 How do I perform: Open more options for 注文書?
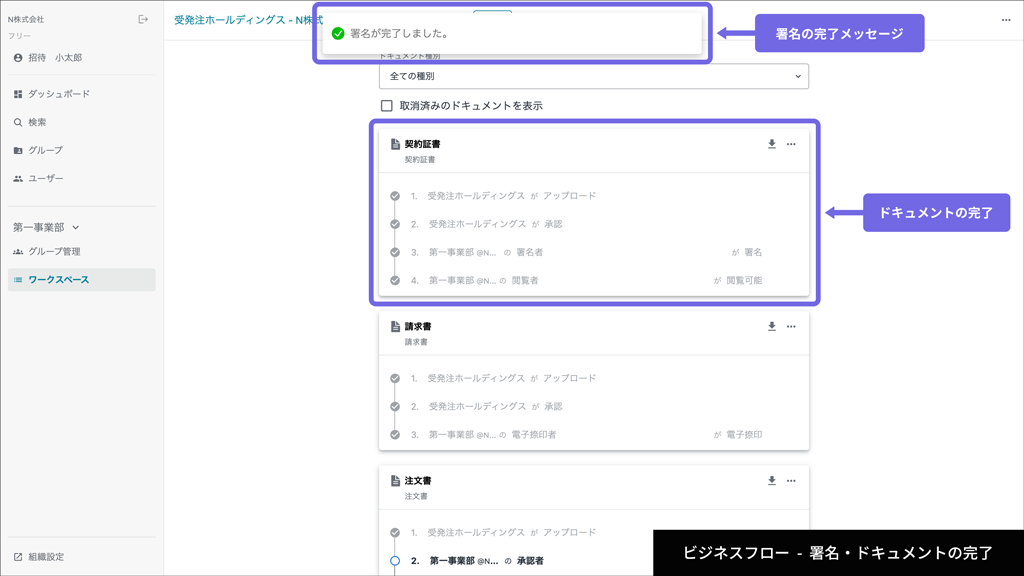point(791,480)
